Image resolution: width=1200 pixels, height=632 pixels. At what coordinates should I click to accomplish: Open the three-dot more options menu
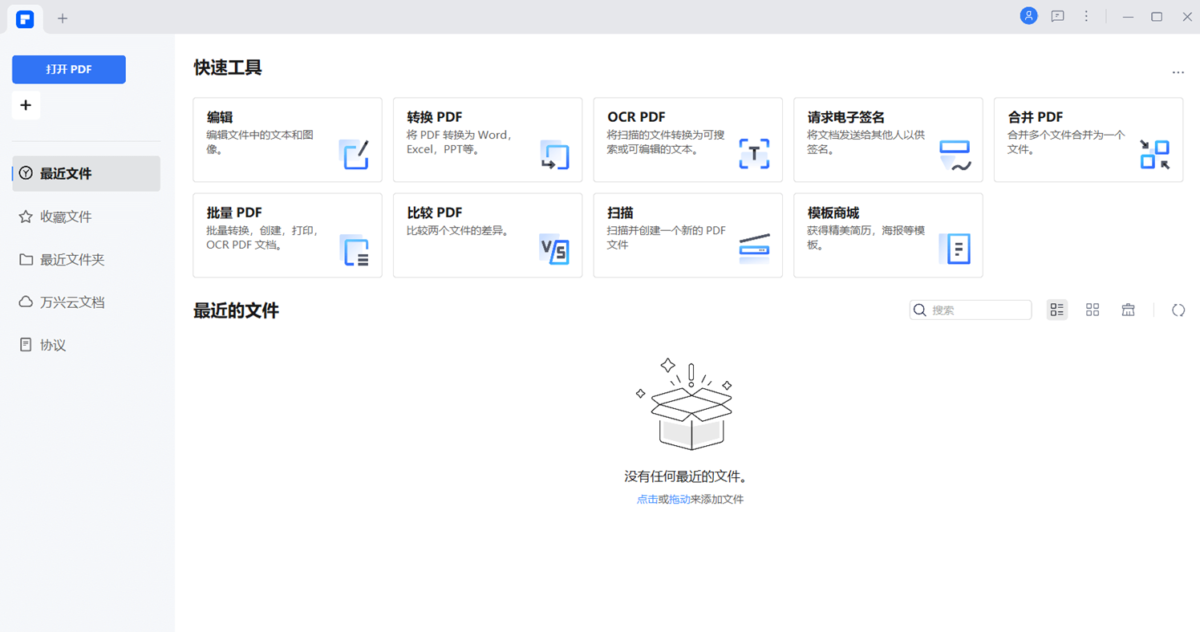point(1086,16)
